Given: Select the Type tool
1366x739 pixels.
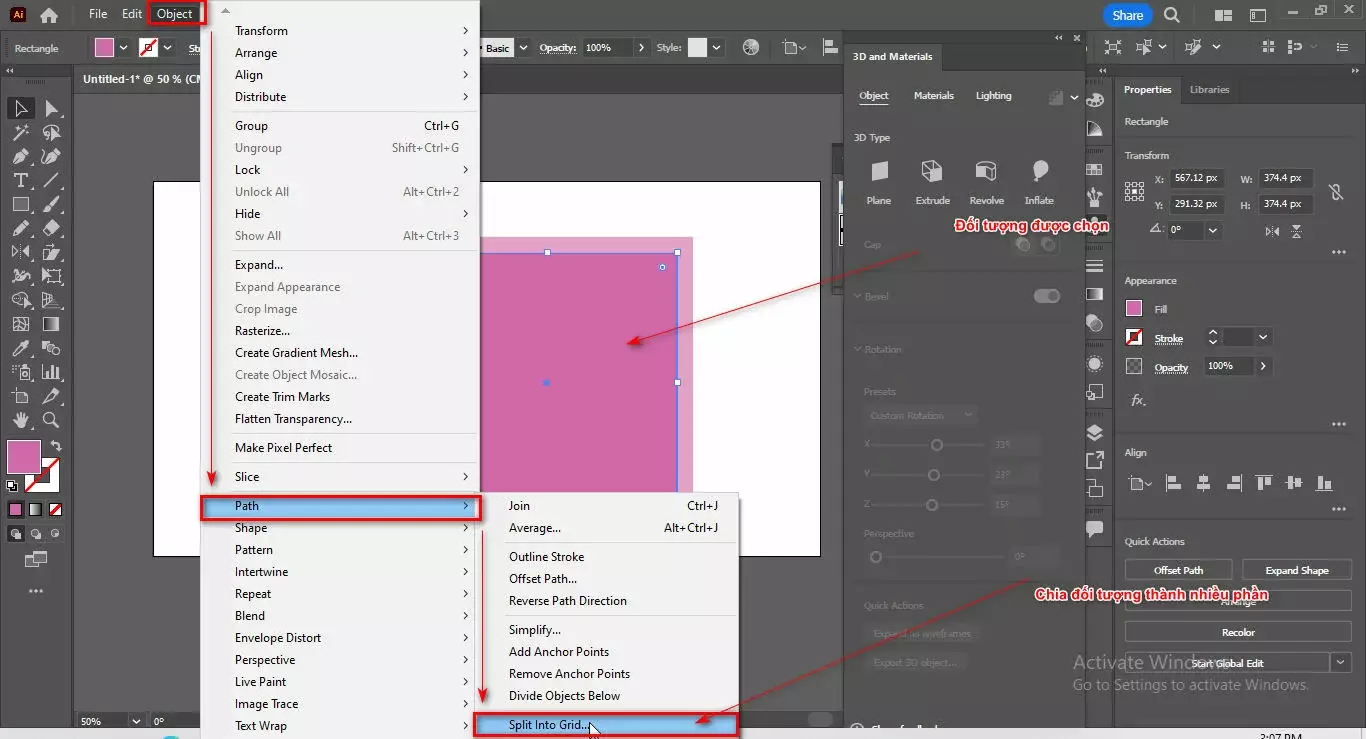Looking at the screenshot, I should [20, 180].
